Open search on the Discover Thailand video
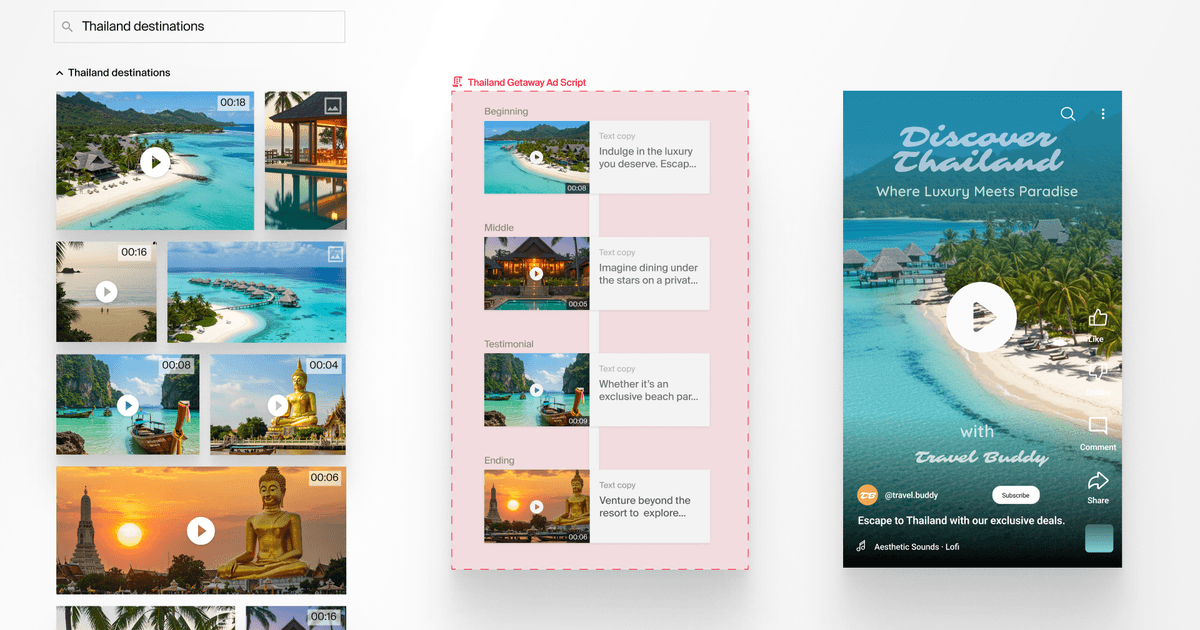This screenshot has width=1200, height=630. [1067, 114]
